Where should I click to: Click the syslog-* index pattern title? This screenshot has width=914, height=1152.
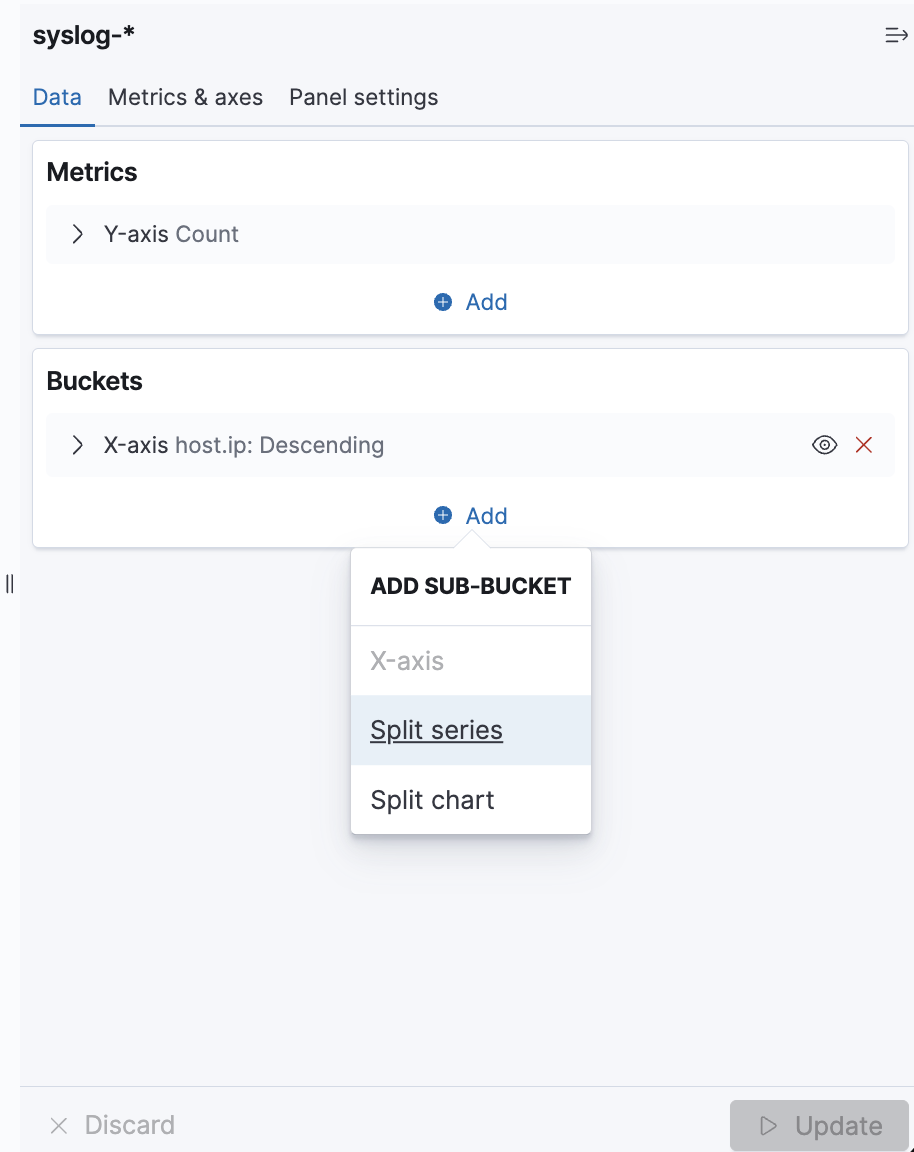click(x=84, y=36)
